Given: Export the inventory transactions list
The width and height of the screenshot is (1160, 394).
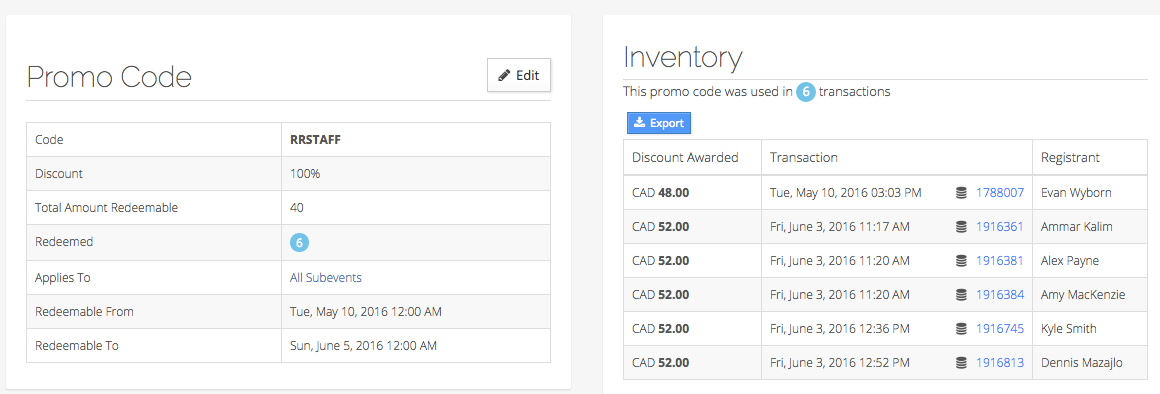Looking at the screenshot, I should (658, 123).
